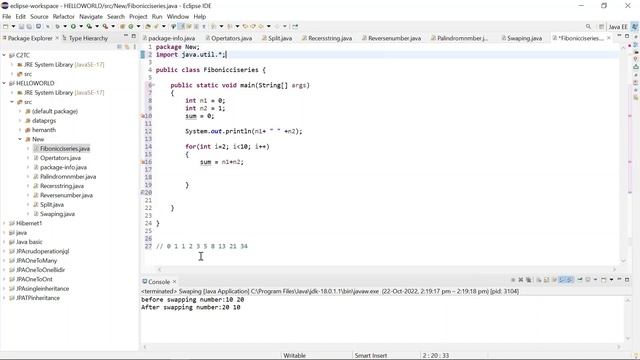Click the New file toolbar icon
The width and height of the screenshot is (640, 360).
[5, 26]
